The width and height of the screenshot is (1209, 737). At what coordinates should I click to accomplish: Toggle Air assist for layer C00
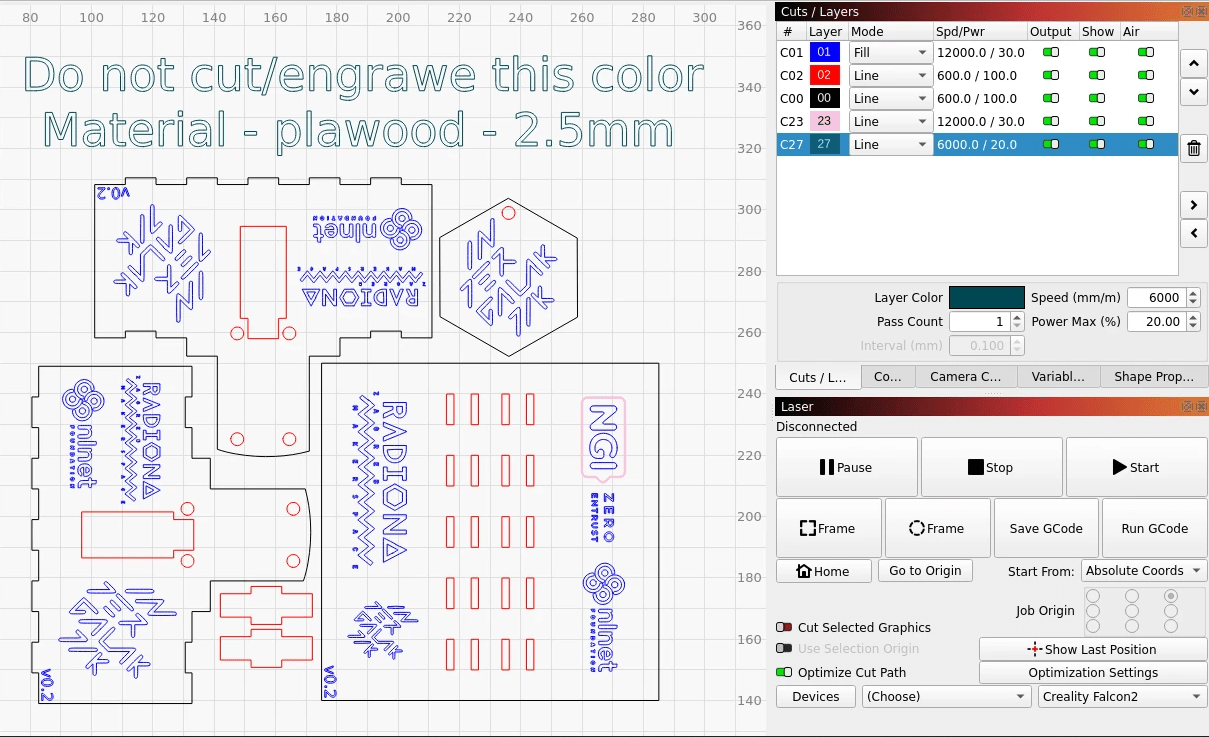[1145, 98]
